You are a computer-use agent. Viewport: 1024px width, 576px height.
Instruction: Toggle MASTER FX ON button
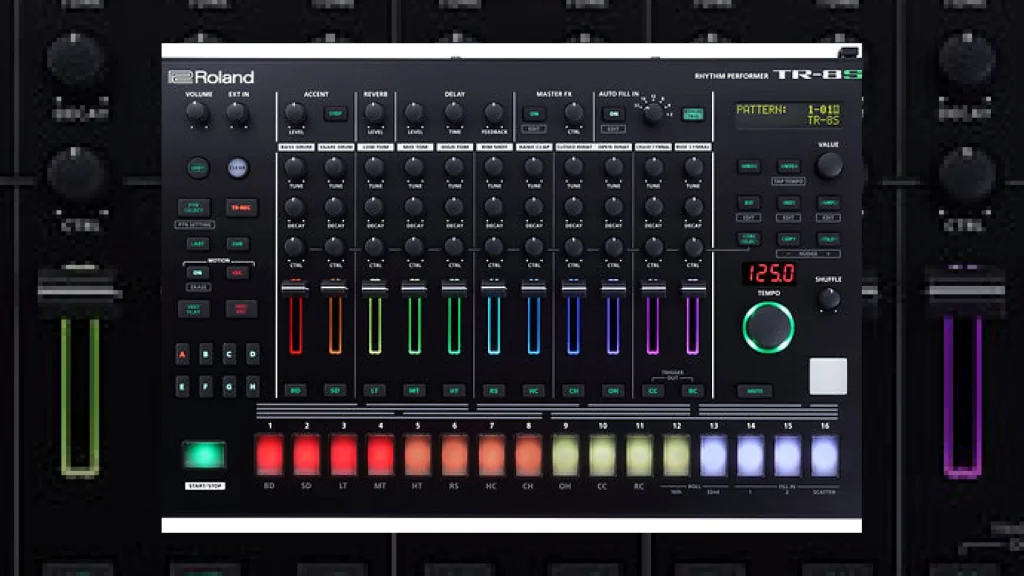click(x=534, y=114)
